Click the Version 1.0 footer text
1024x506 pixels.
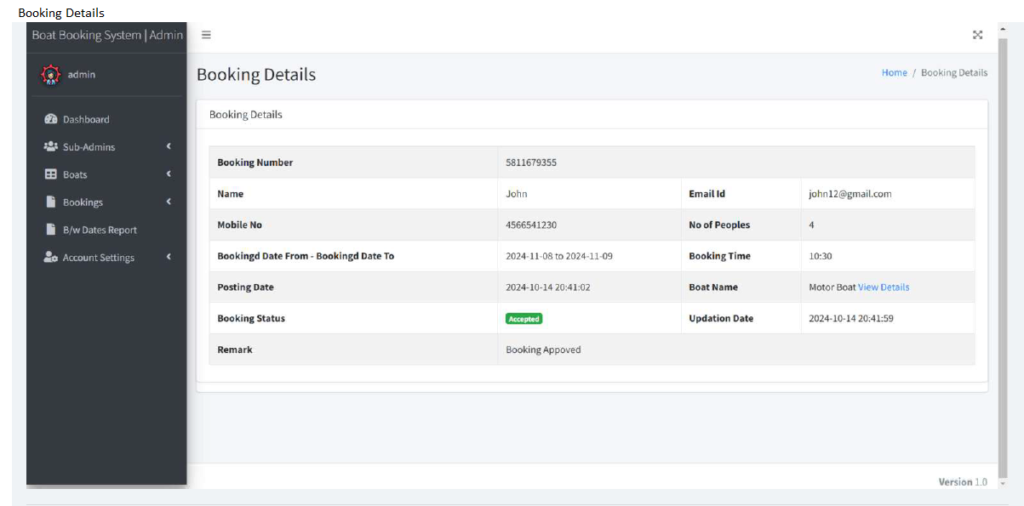tap(963, 482)
